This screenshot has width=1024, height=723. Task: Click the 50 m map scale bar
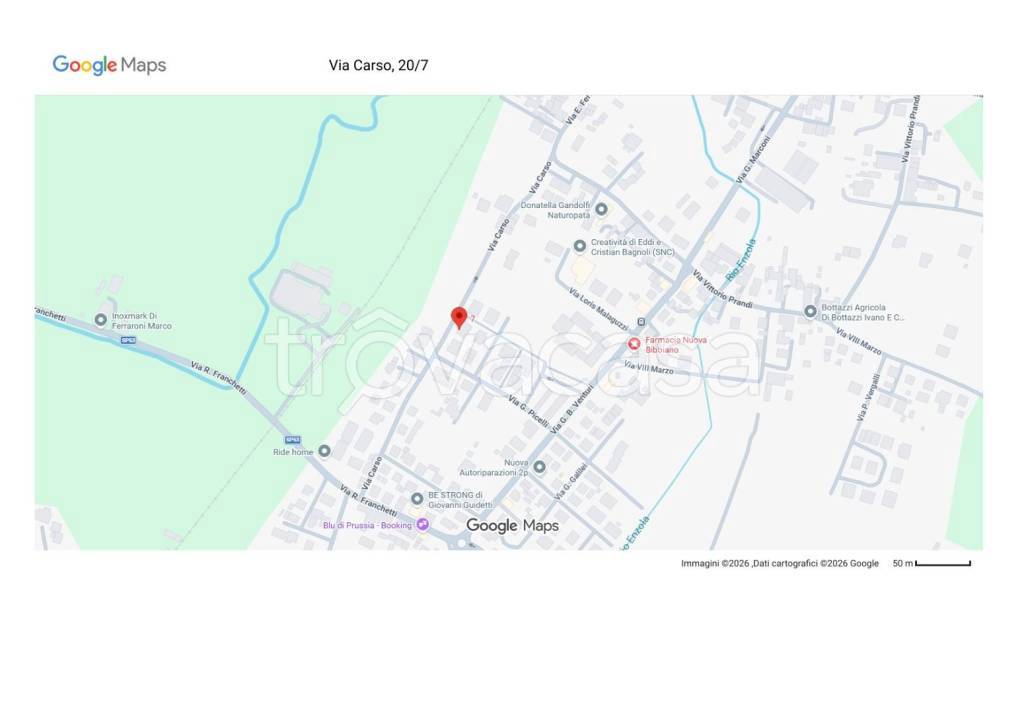(x=942, y=564)
